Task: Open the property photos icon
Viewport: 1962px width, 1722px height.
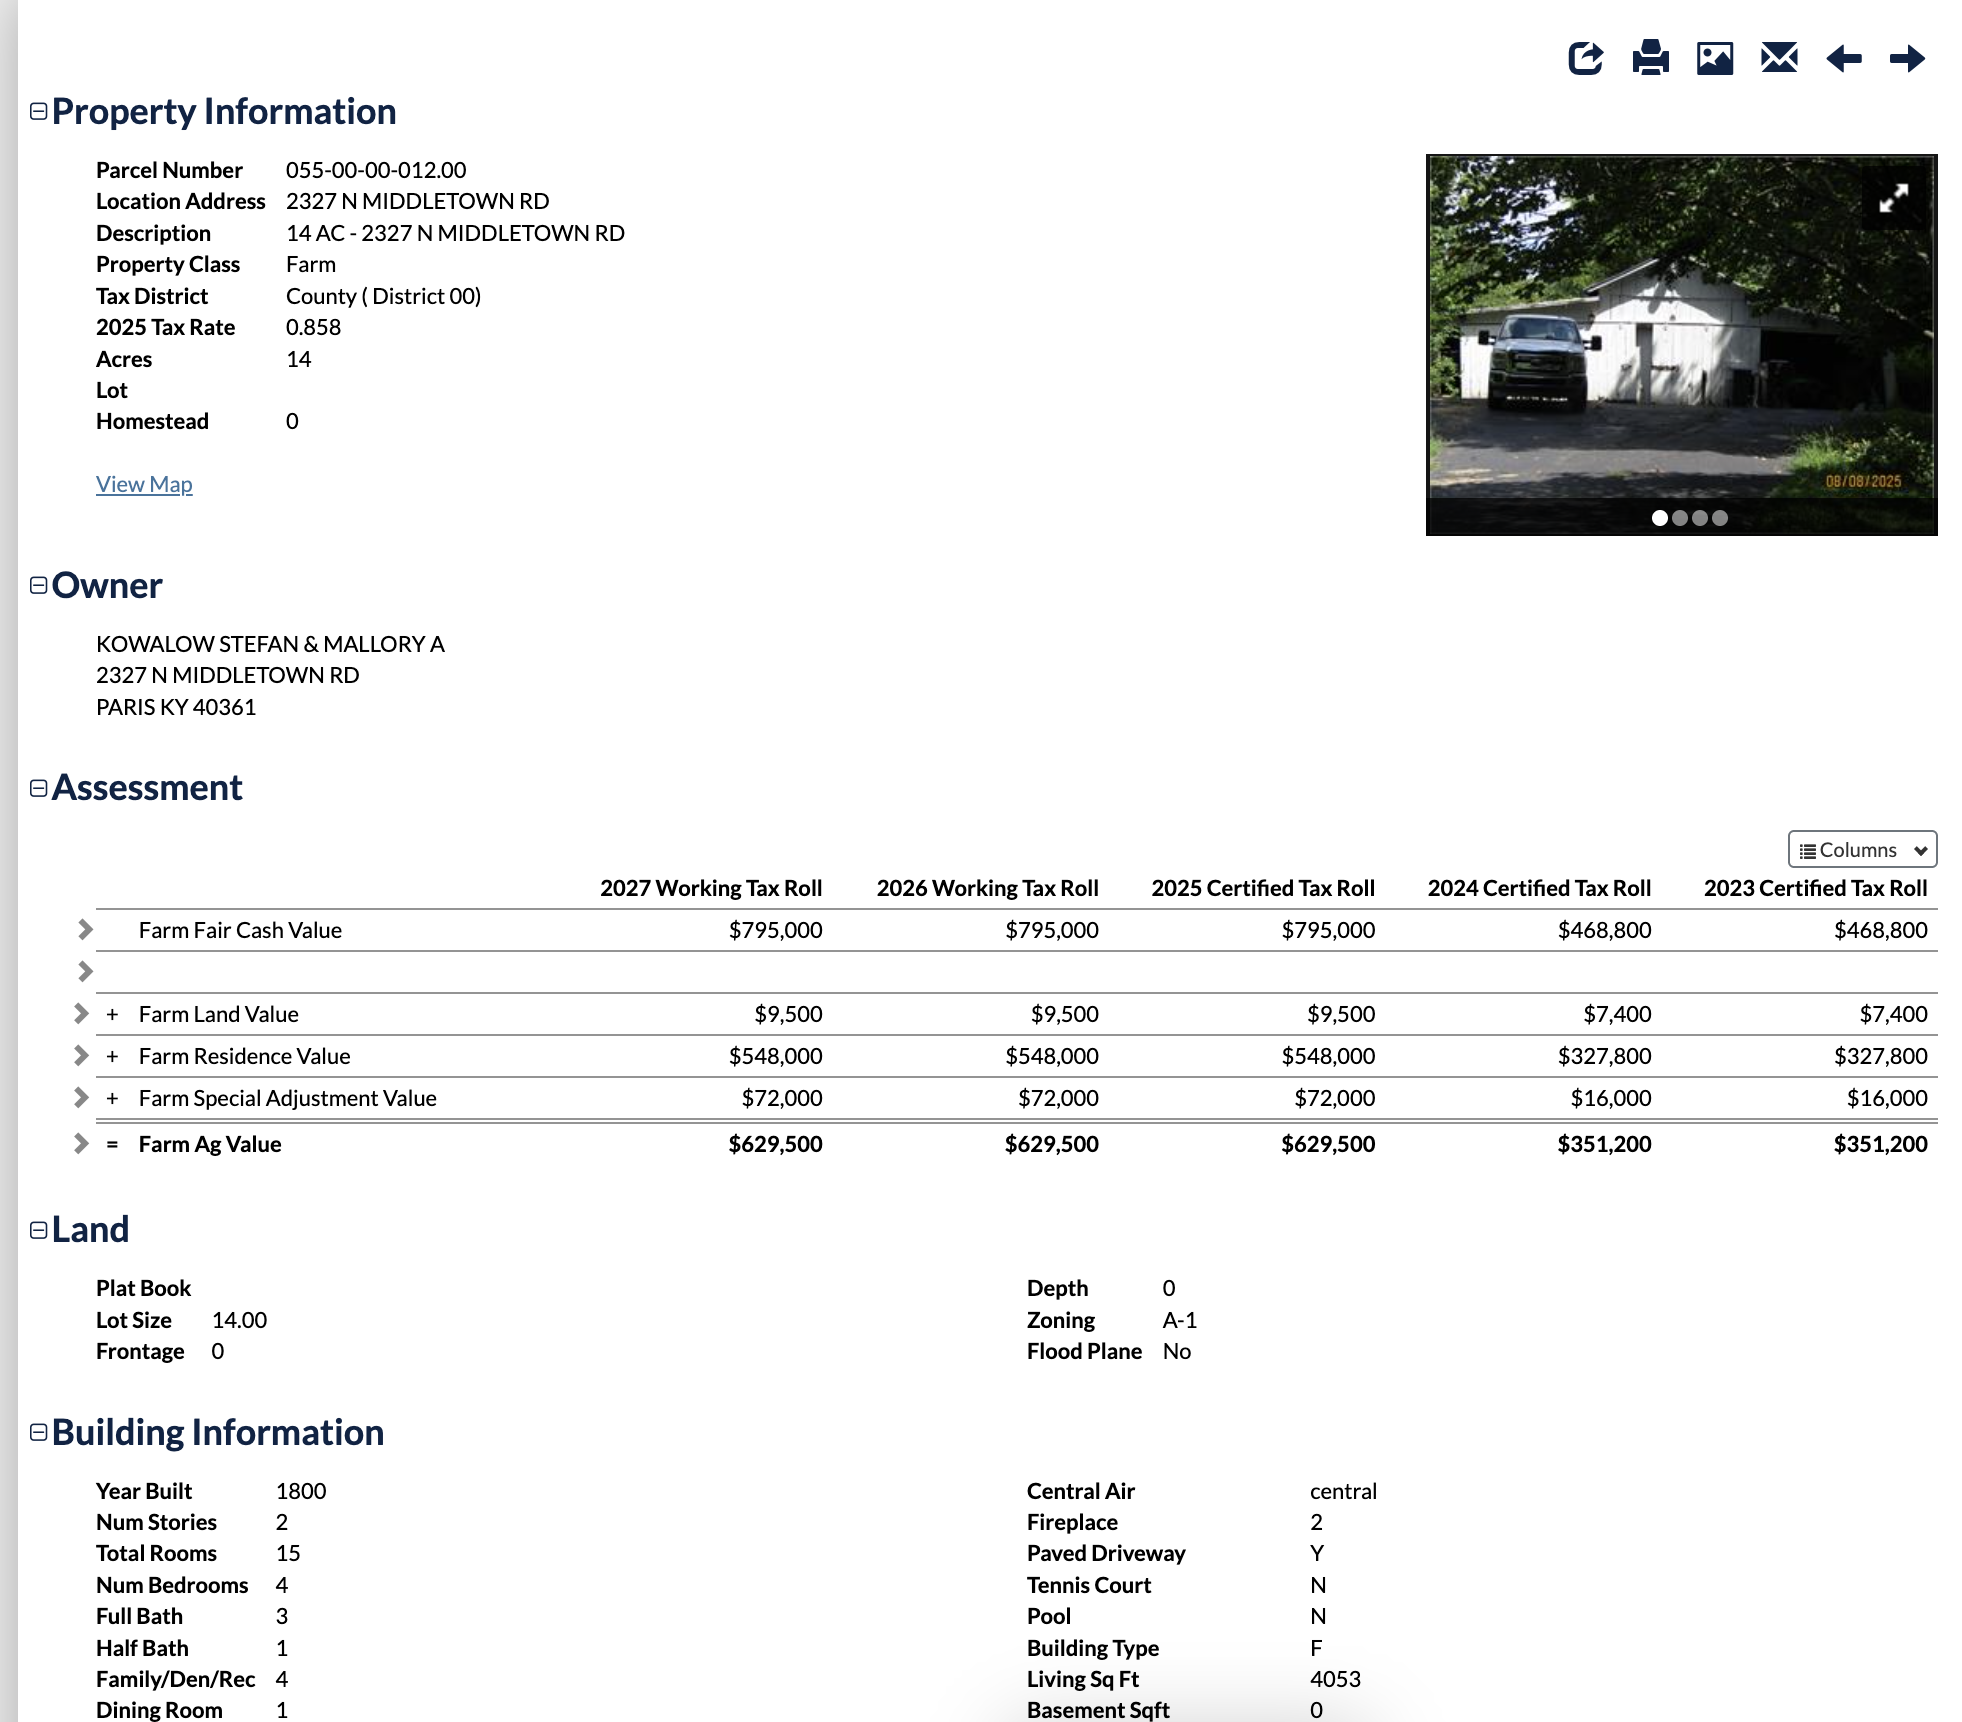Action: point(1715,58)
